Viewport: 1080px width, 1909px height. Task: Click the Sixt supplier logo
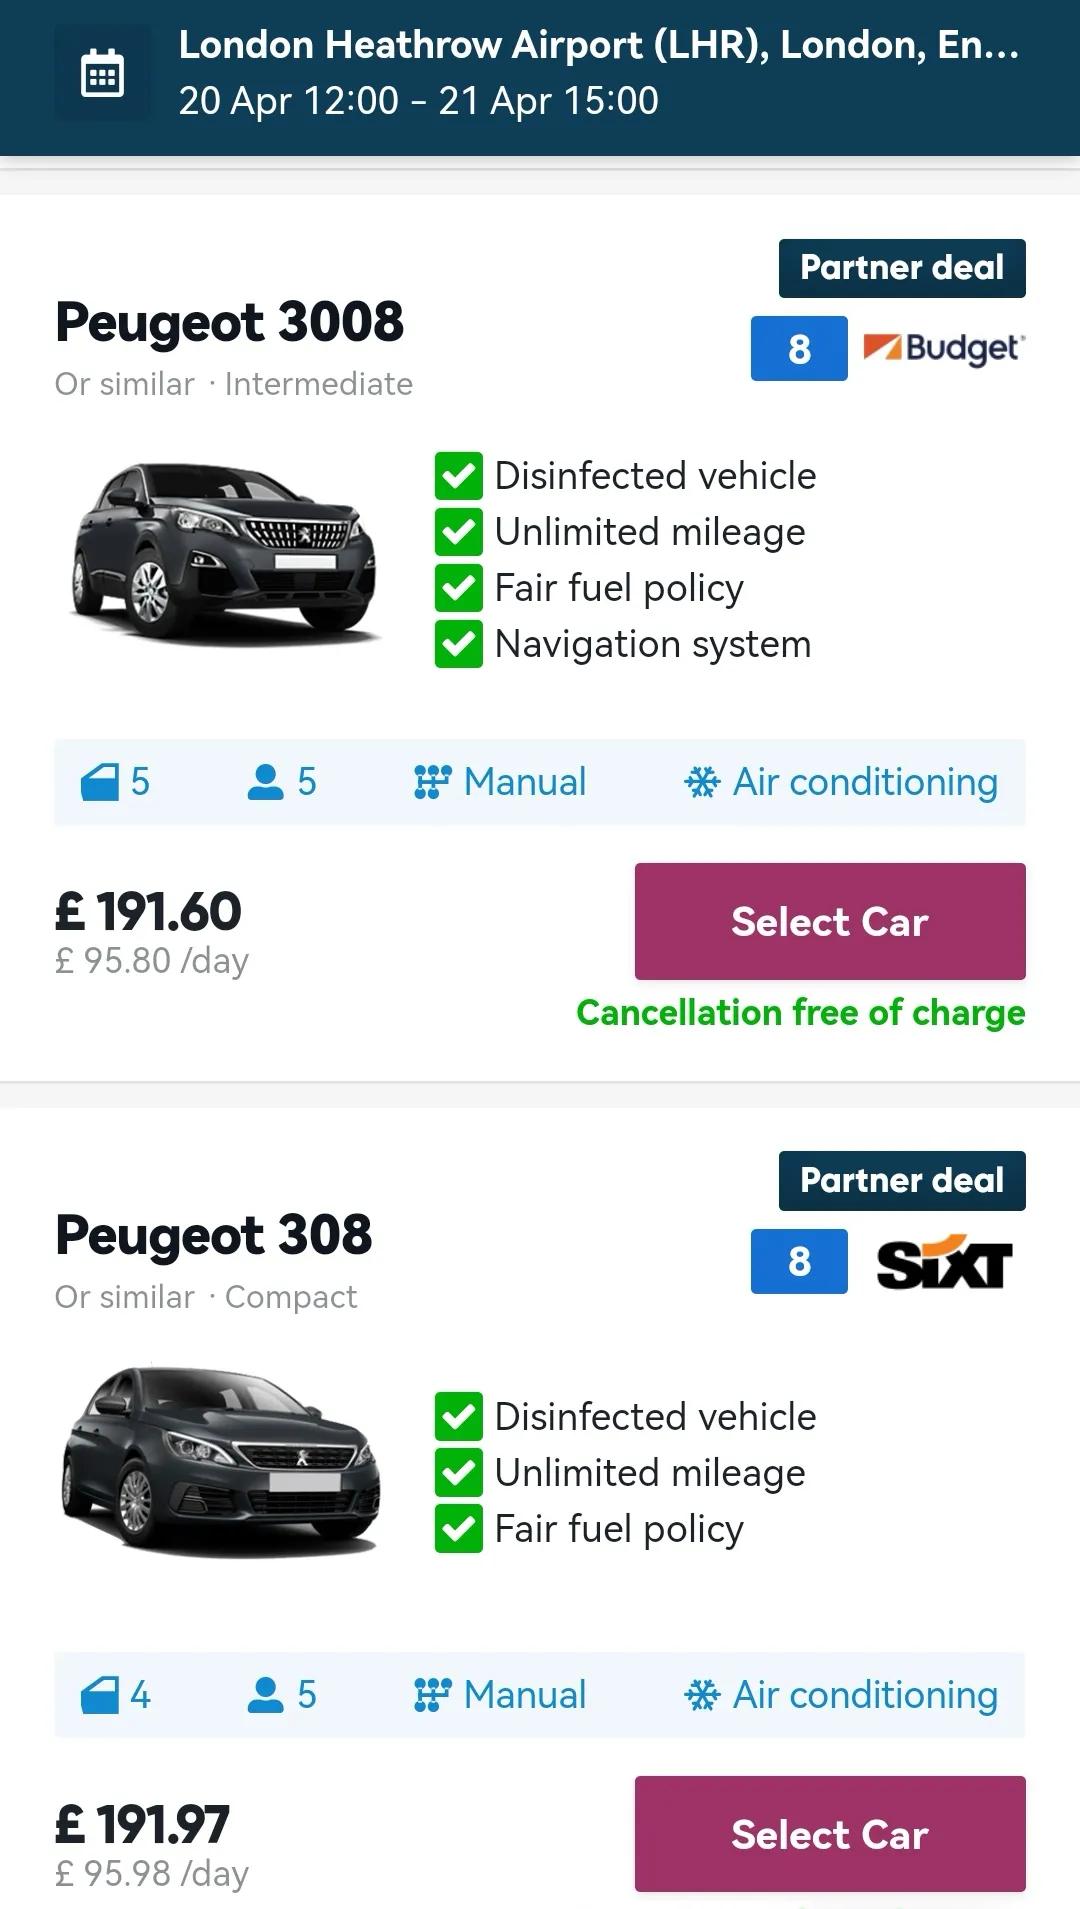pyautogui.click(x=944, y=1263)
